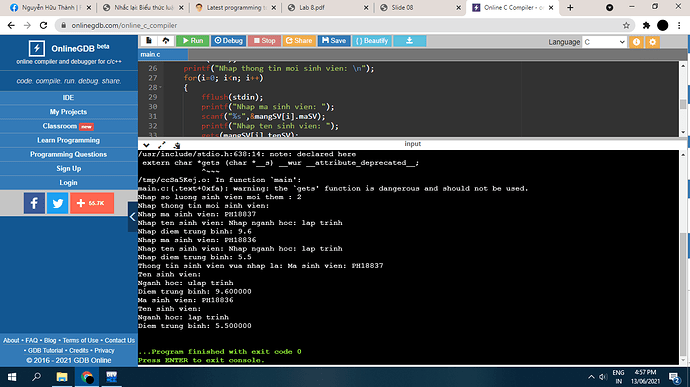
Task: Open the Chrome profile avatar
Action: (662, 26)
